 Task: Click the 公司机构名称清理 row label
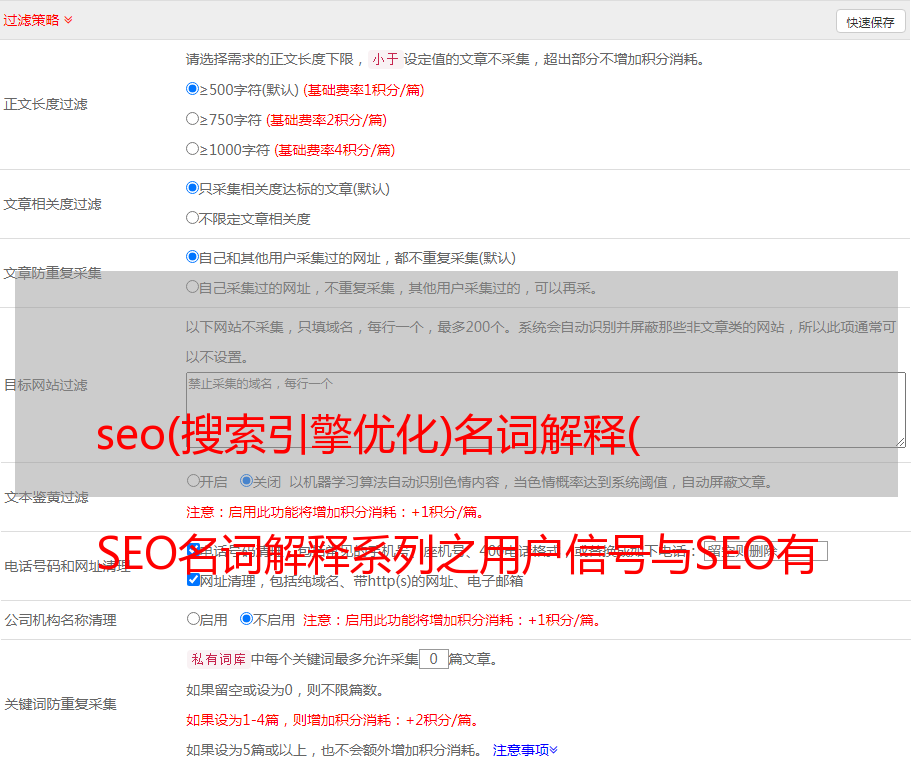(x=60, y=620)
